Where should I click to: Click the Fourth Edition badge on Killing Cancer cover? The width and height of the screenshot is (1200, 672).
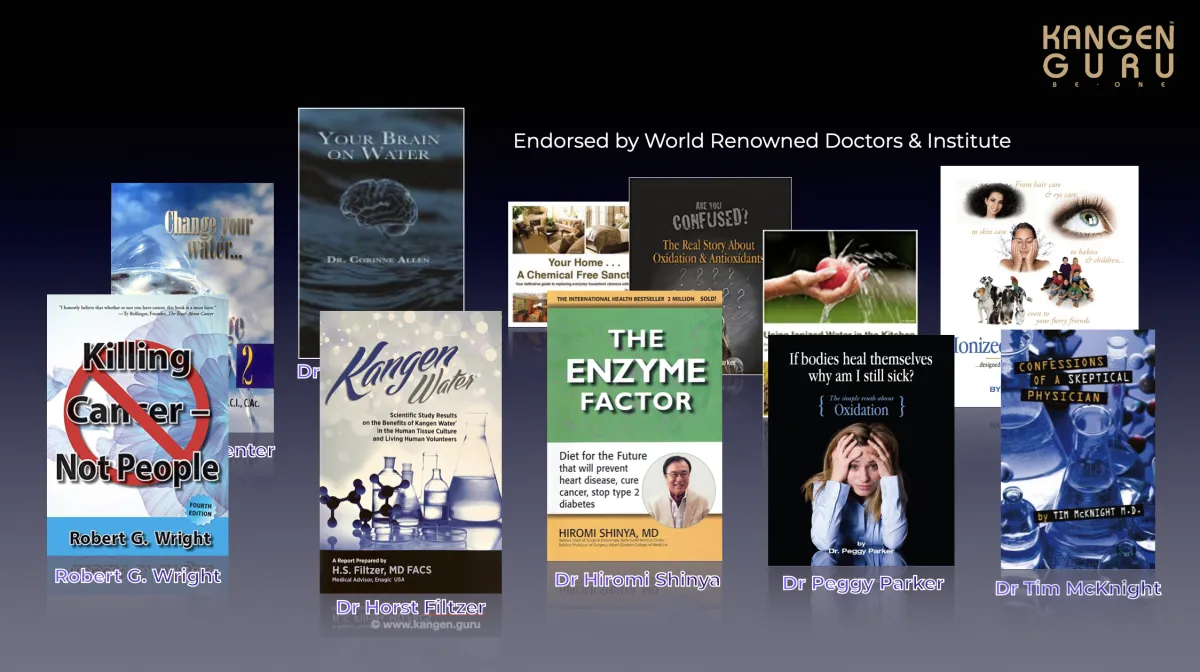tap(200, 508)
